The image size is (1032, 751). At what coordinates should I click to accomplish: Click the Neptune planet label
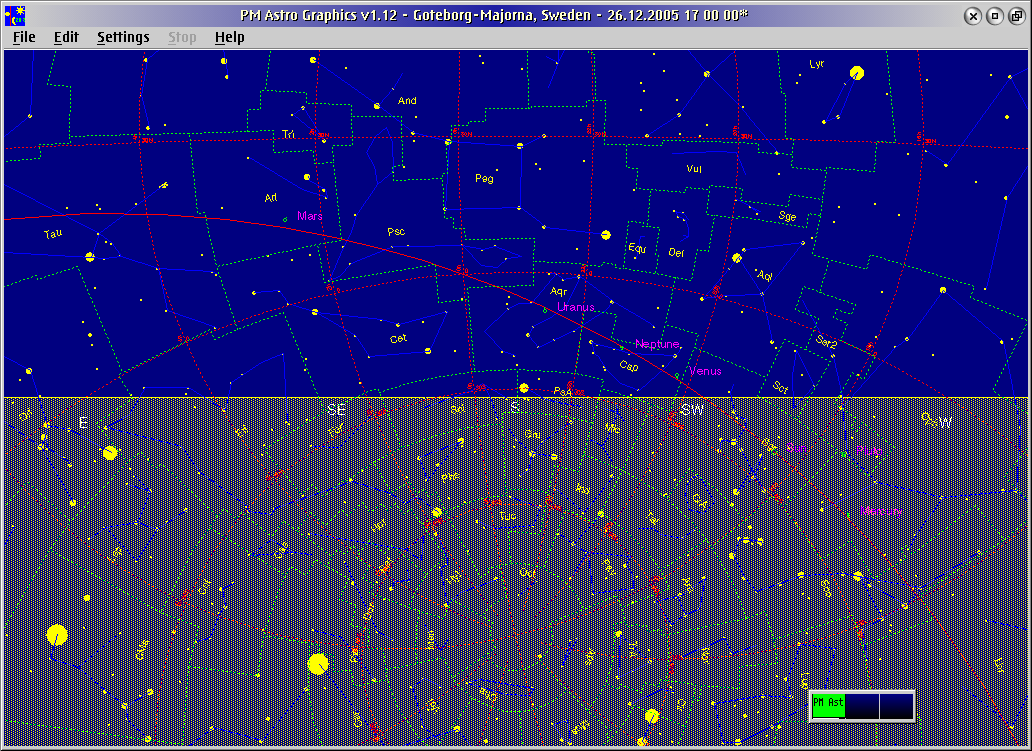pos(657,344)
